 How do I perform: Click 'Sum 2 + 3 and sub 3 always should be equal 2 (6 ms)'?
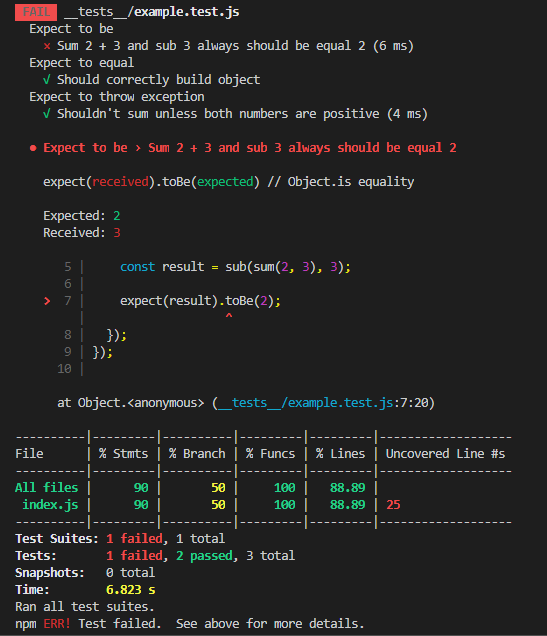235,46
